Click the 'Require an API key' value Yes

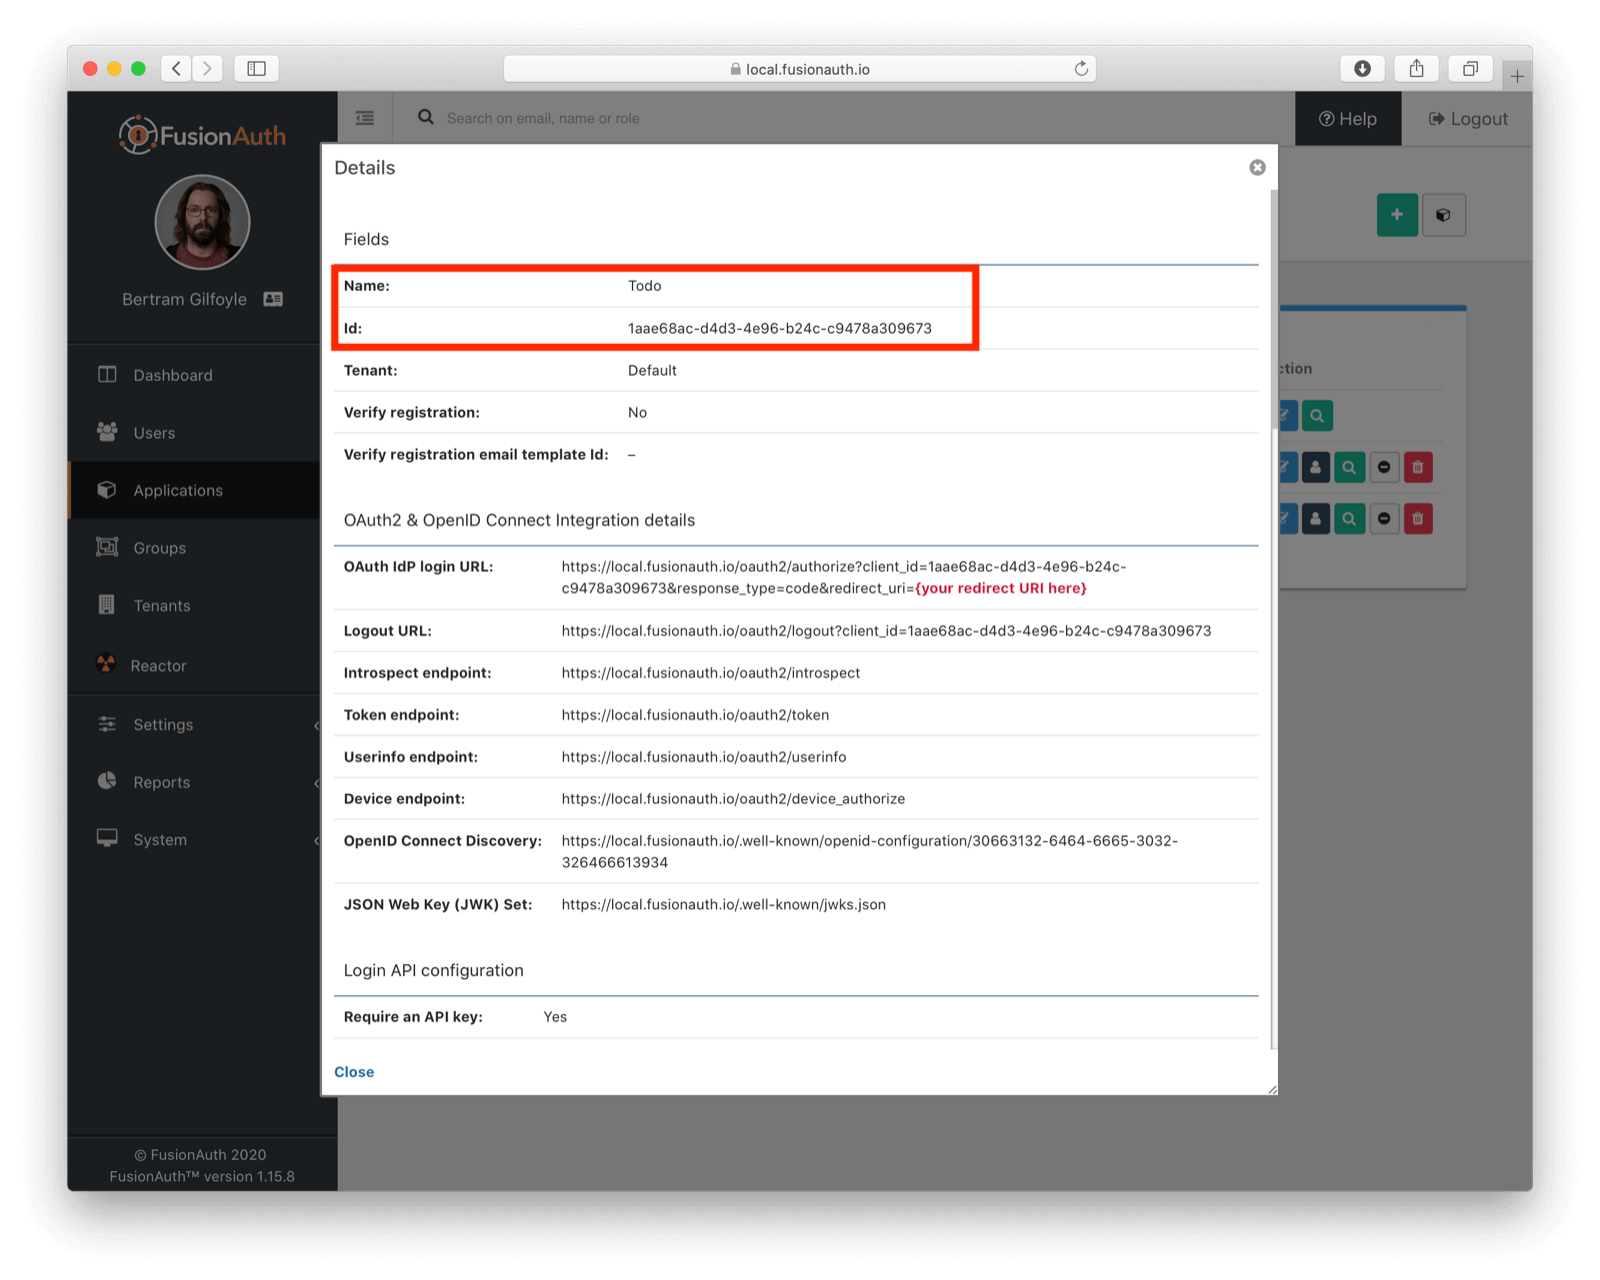(x=555, y=1017)
